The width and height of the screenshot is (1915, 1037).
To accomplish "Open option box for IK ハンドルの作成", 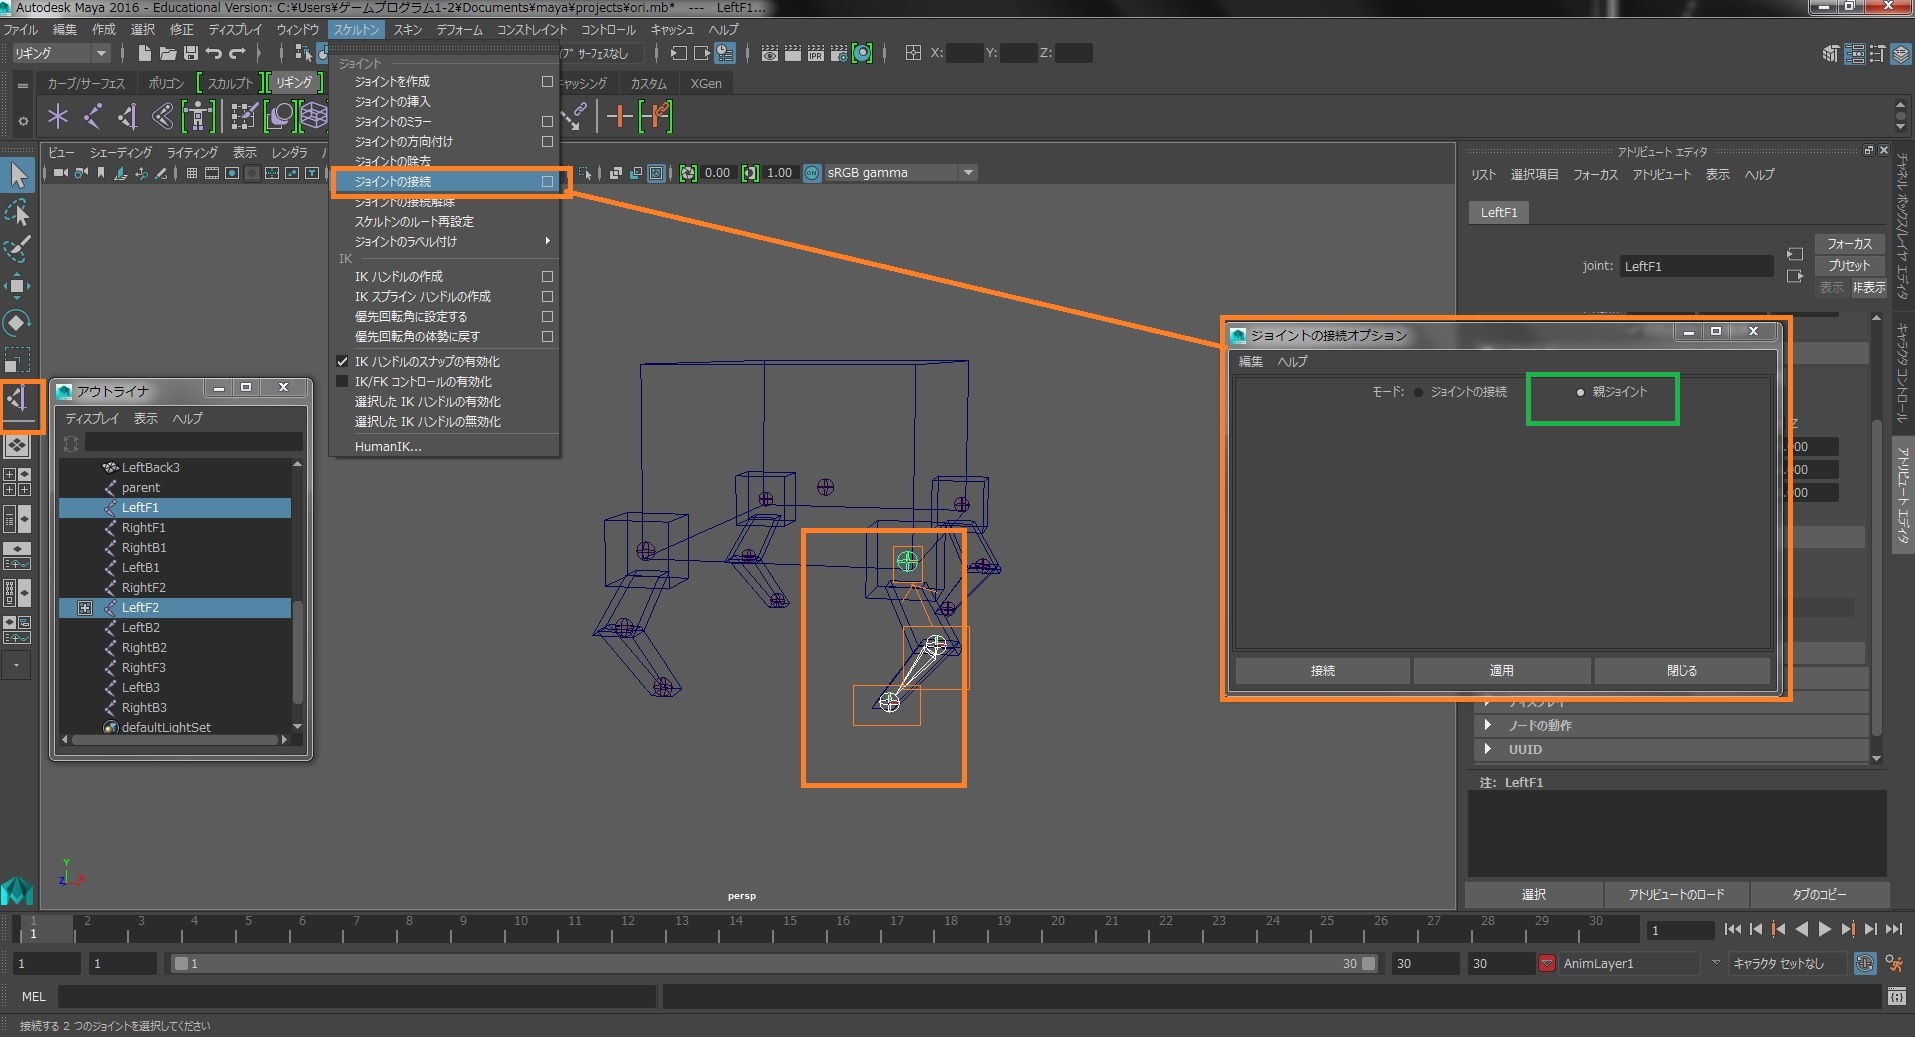I will coord(547,276).
